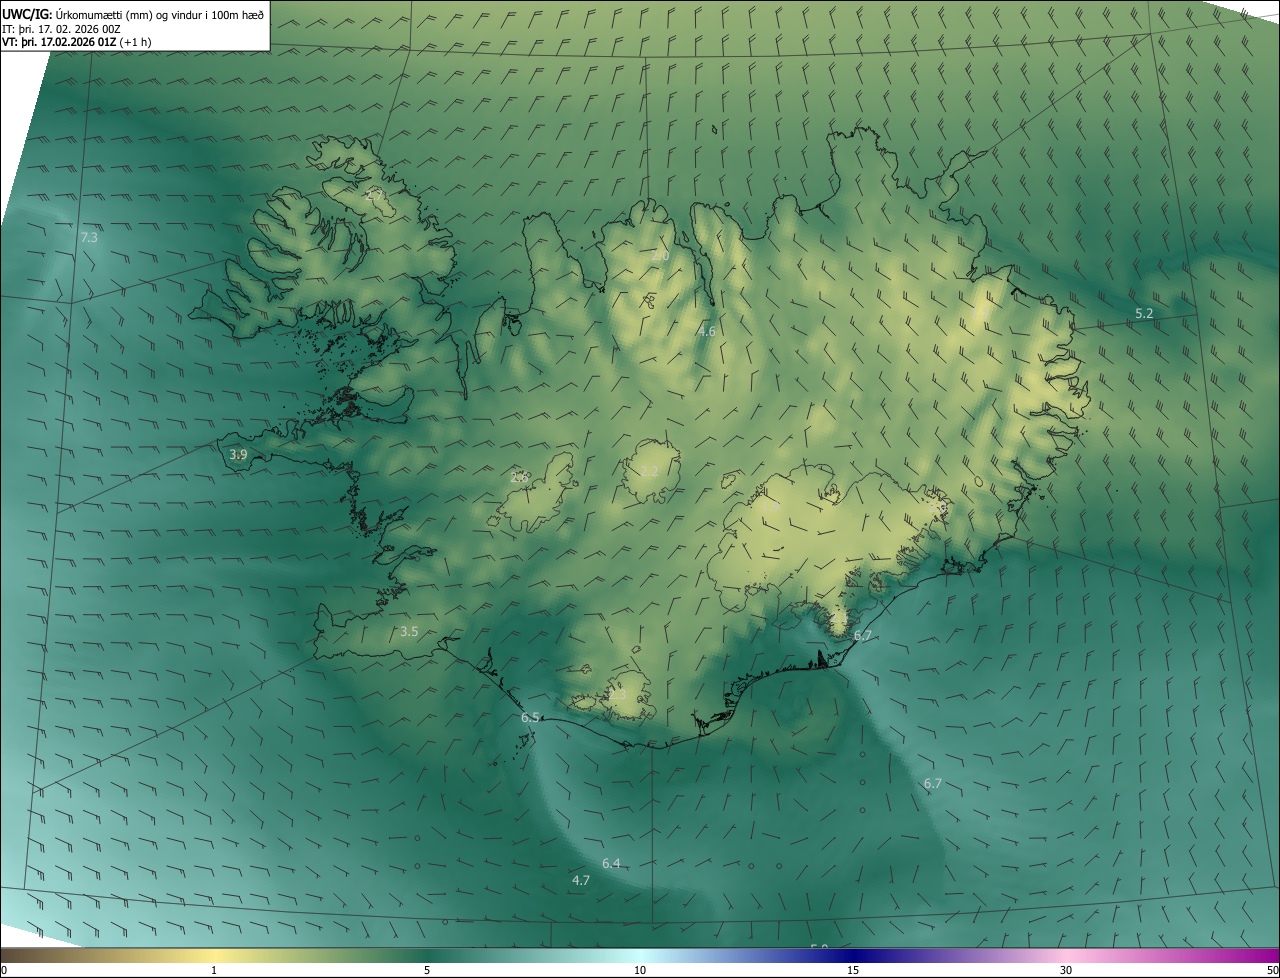Click the 5.2 value label
This screenshot has width=1280, height=978.
point(1144,313)
